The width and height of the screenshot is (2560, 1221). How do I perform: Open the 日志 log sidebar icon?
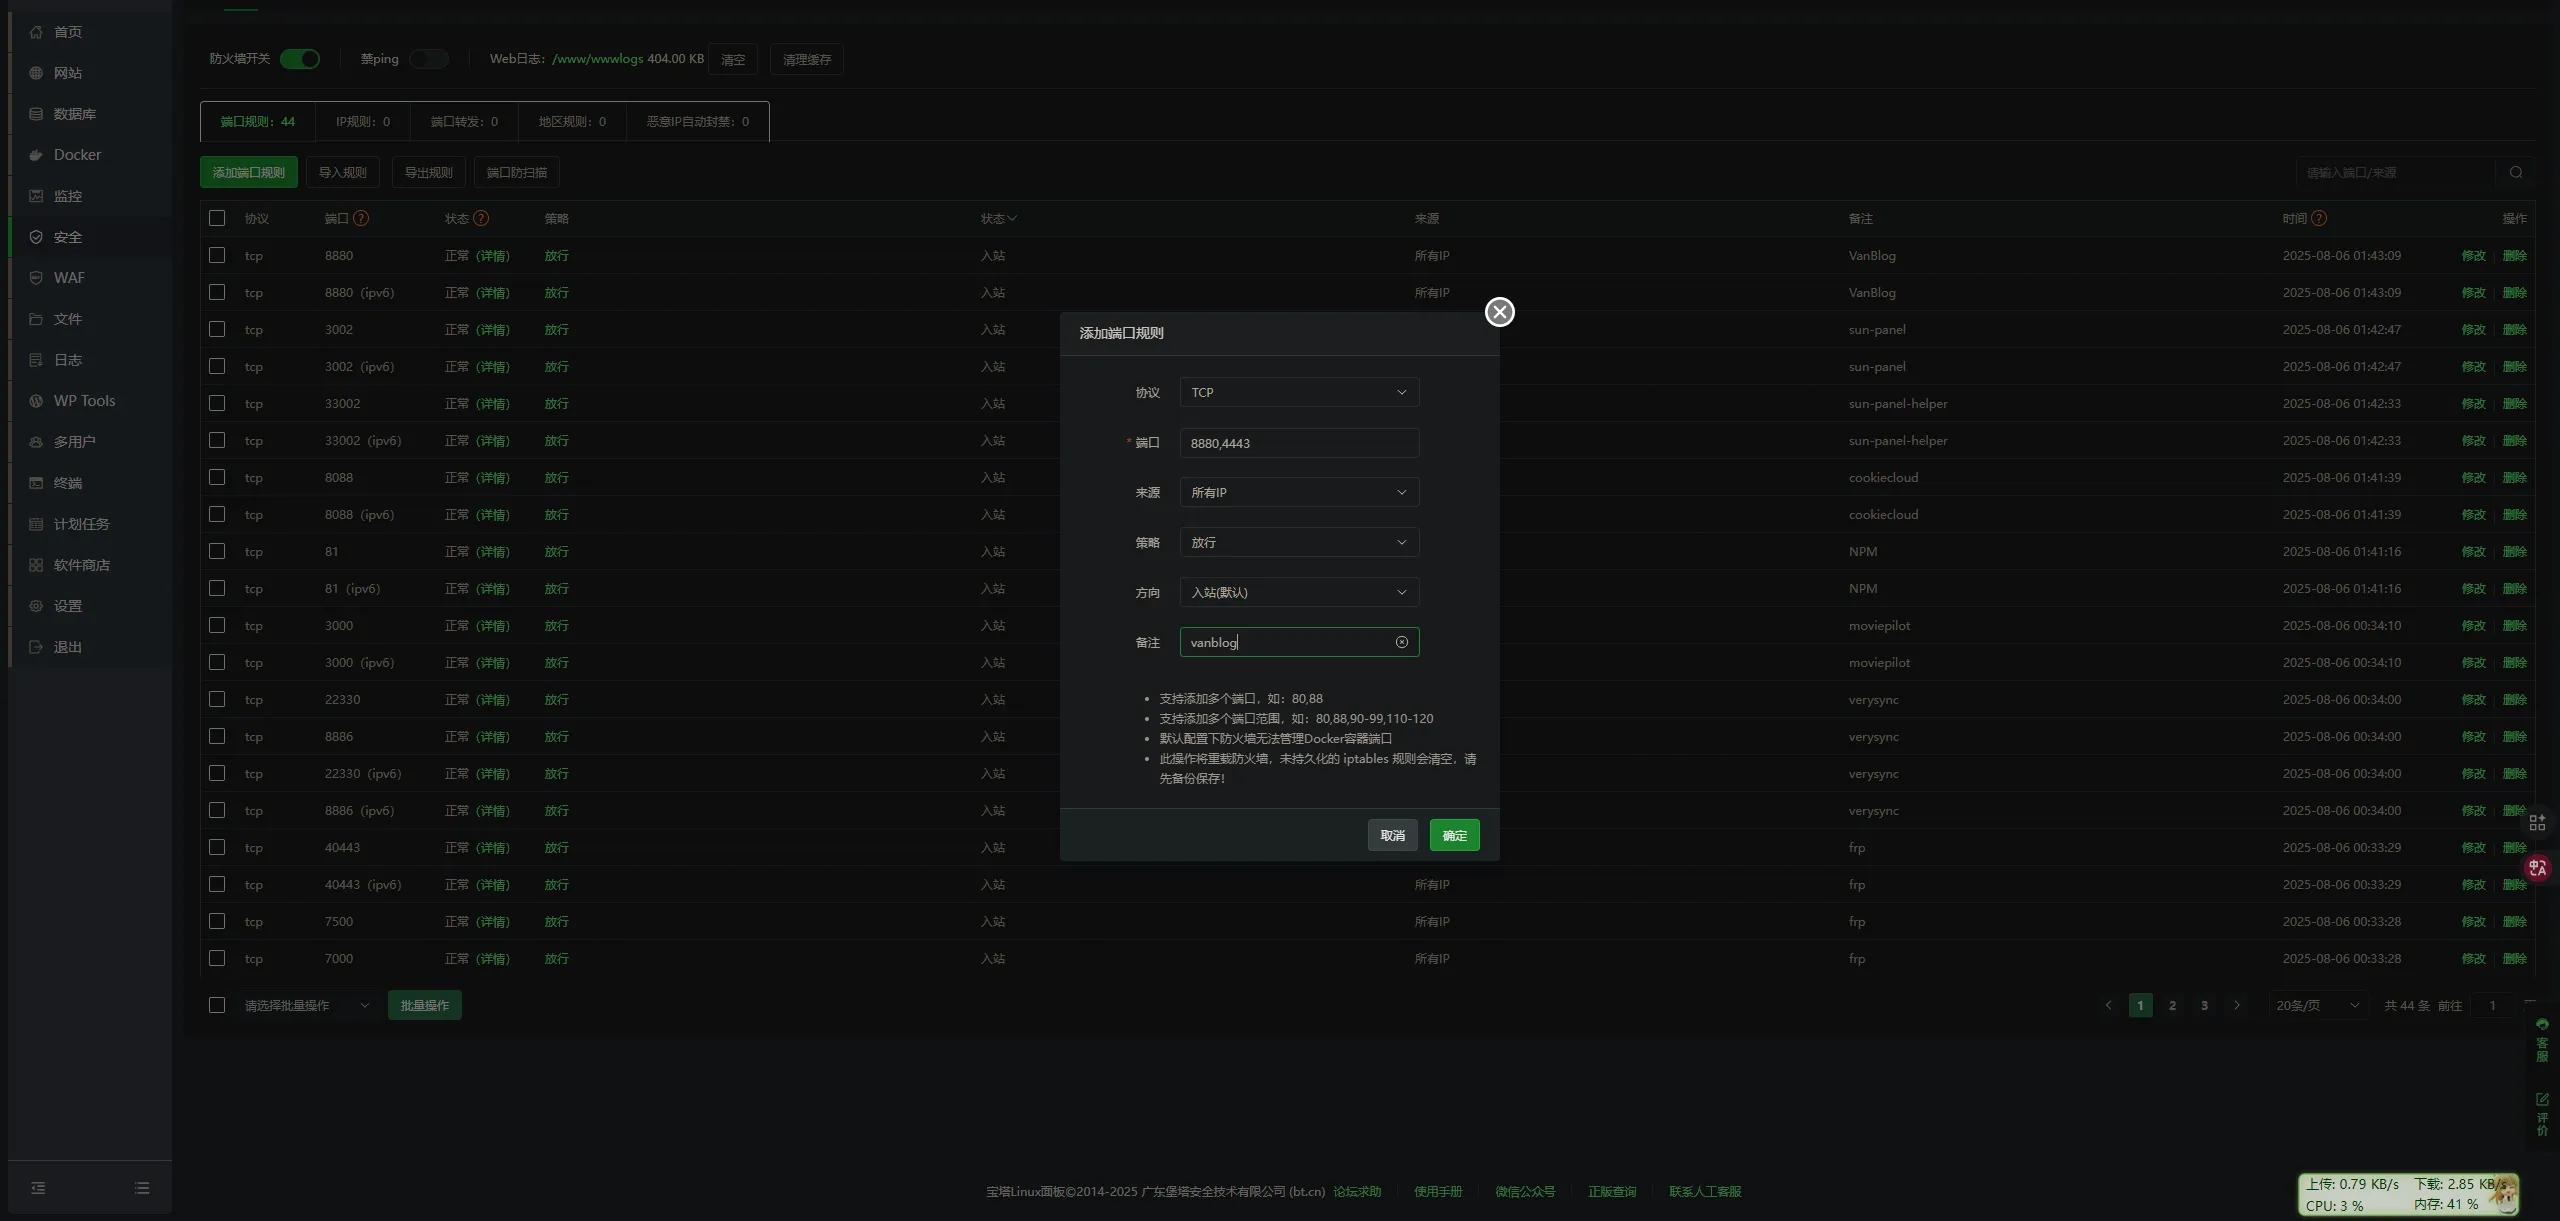pyautogui.click(x=36, y=360)
